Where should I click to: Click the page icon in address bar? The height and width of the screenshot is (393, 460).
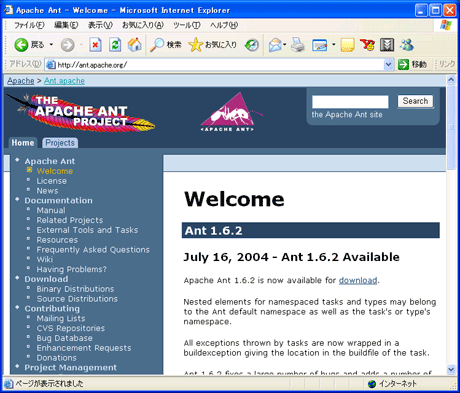[x=51, y=64]
